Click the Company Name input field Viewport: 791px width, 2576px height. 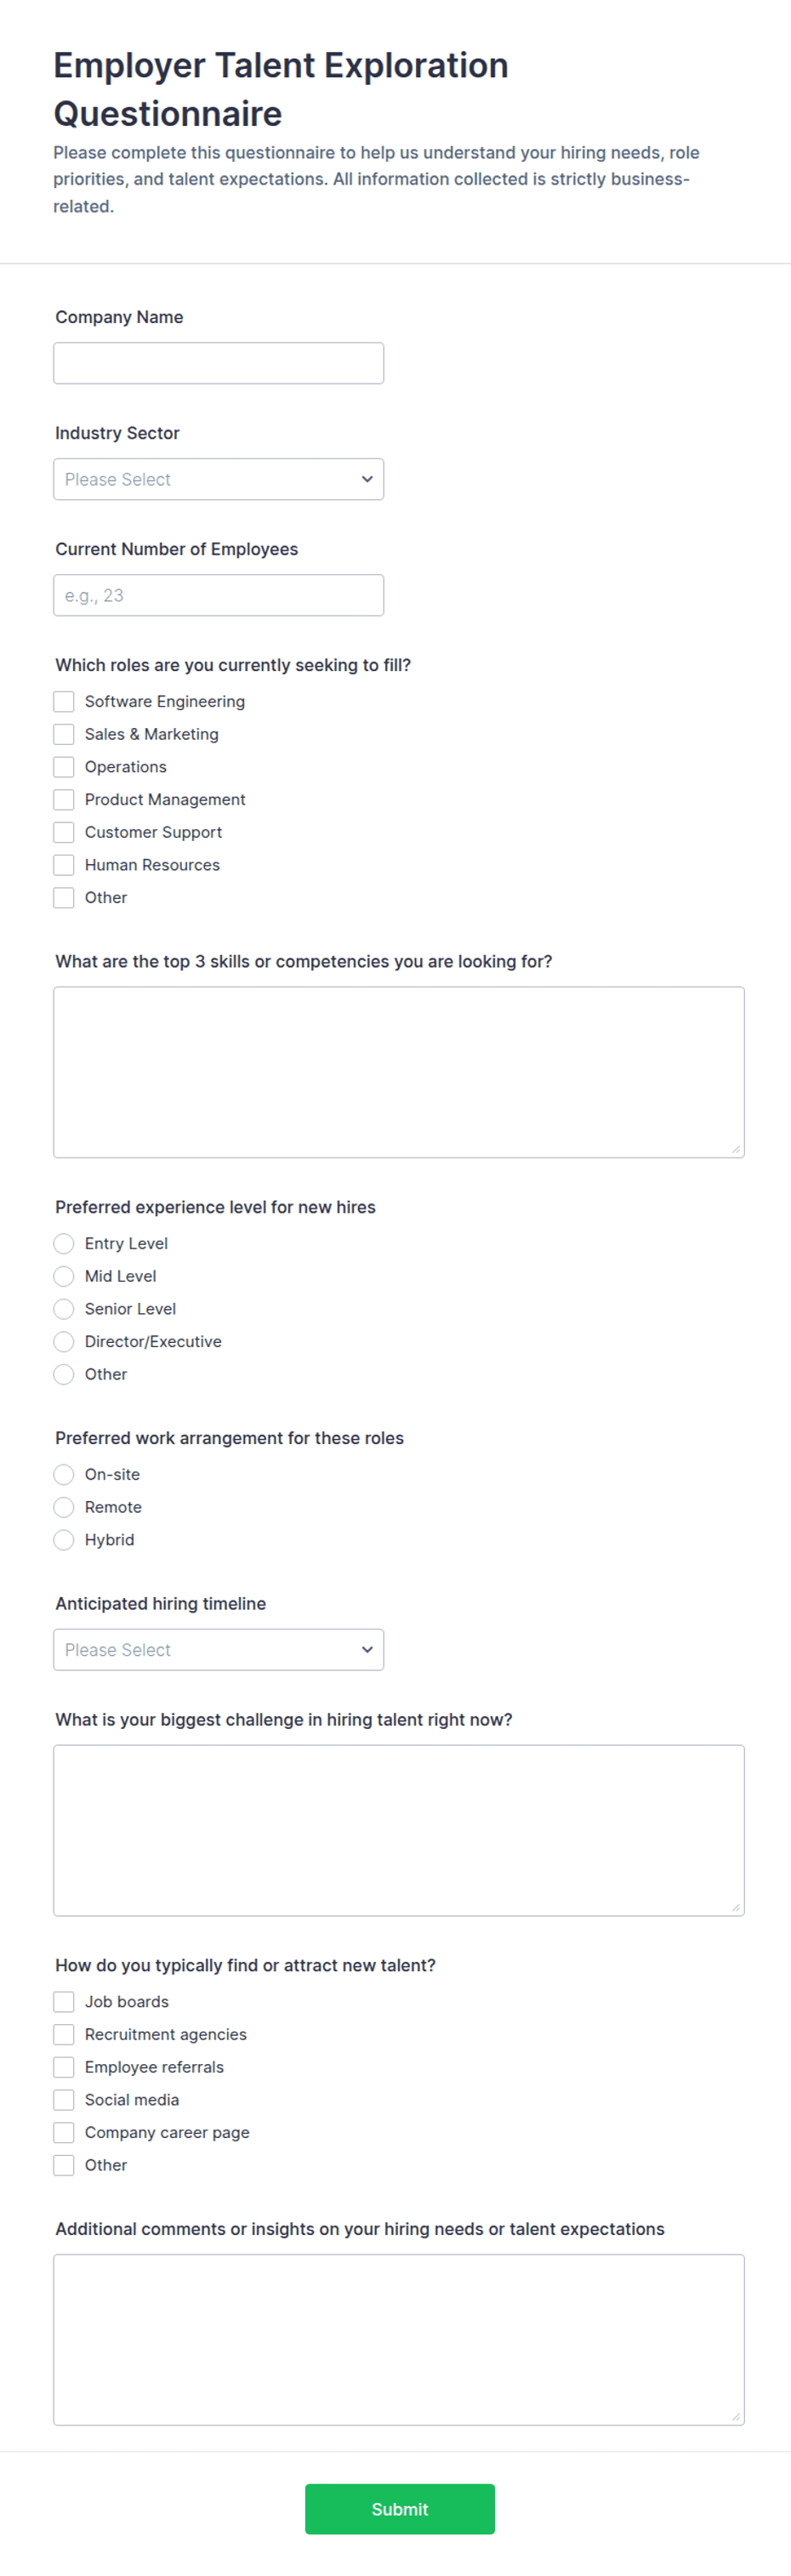point(218,363)
